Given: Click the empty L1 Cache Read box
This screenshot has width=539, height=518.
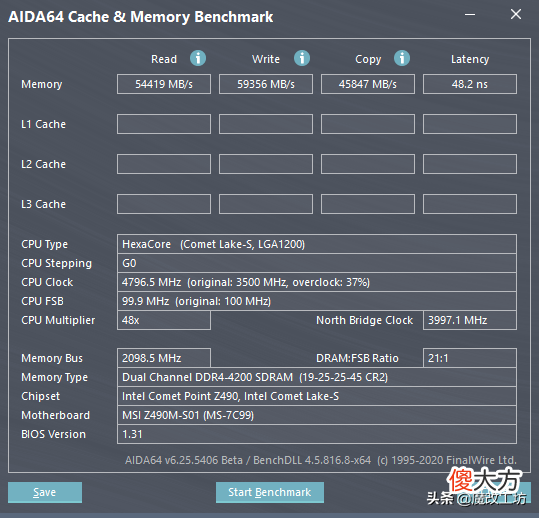Looking at the screenshot, I should (x=164, y=124).
